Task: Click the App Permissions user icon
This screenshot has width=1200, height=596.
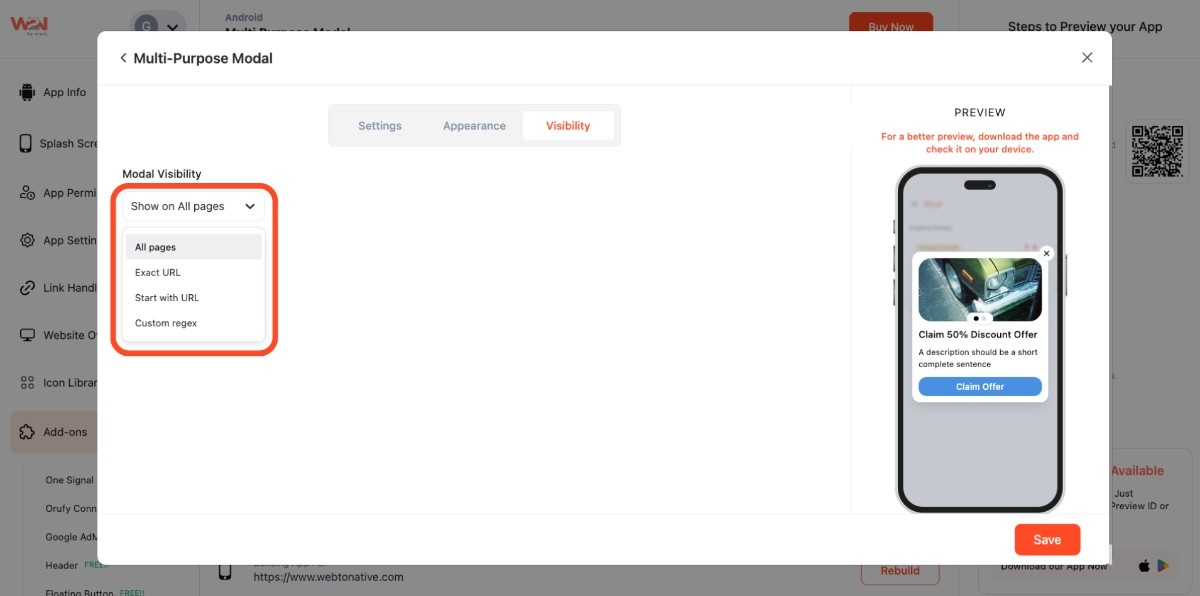Action: pos(27,193)
